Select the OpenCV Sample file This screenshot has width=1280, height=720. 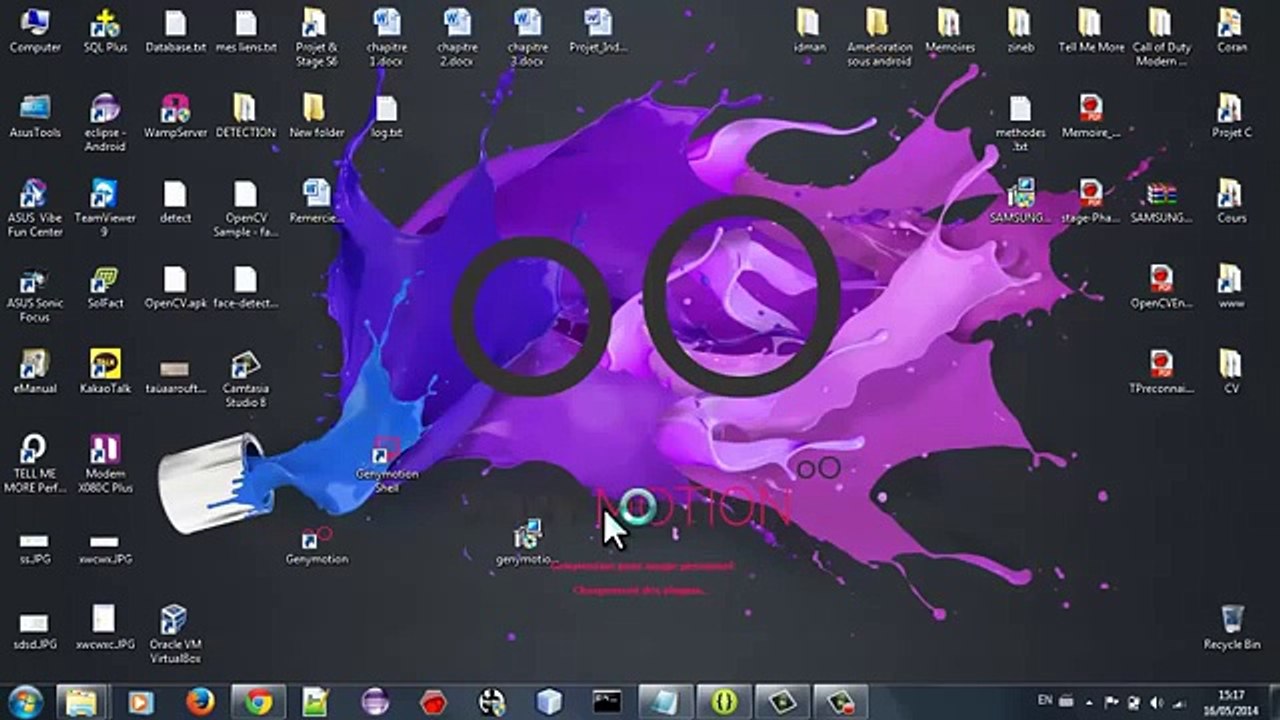coord(245,208)
